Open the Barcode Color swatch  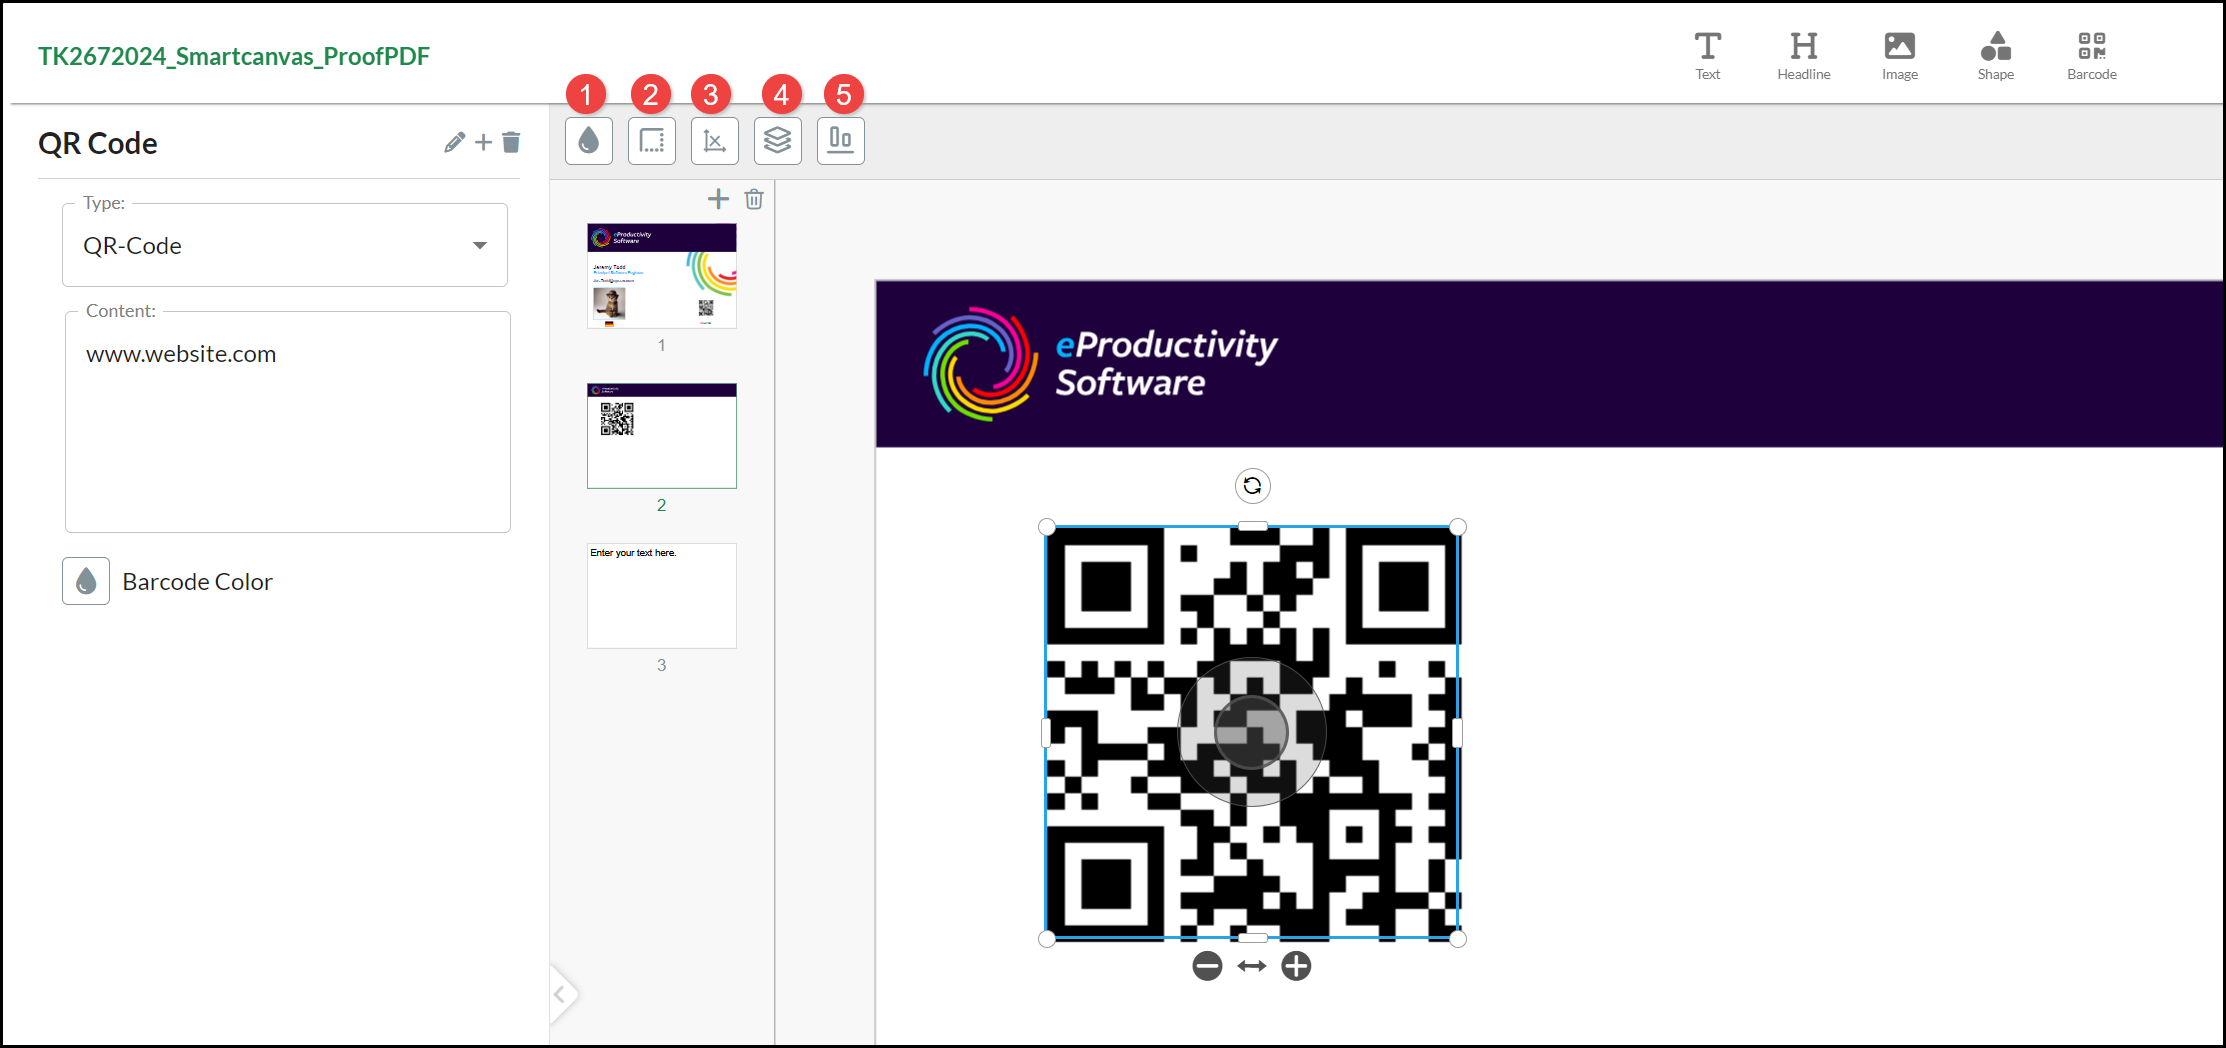(x=86, y=581)
